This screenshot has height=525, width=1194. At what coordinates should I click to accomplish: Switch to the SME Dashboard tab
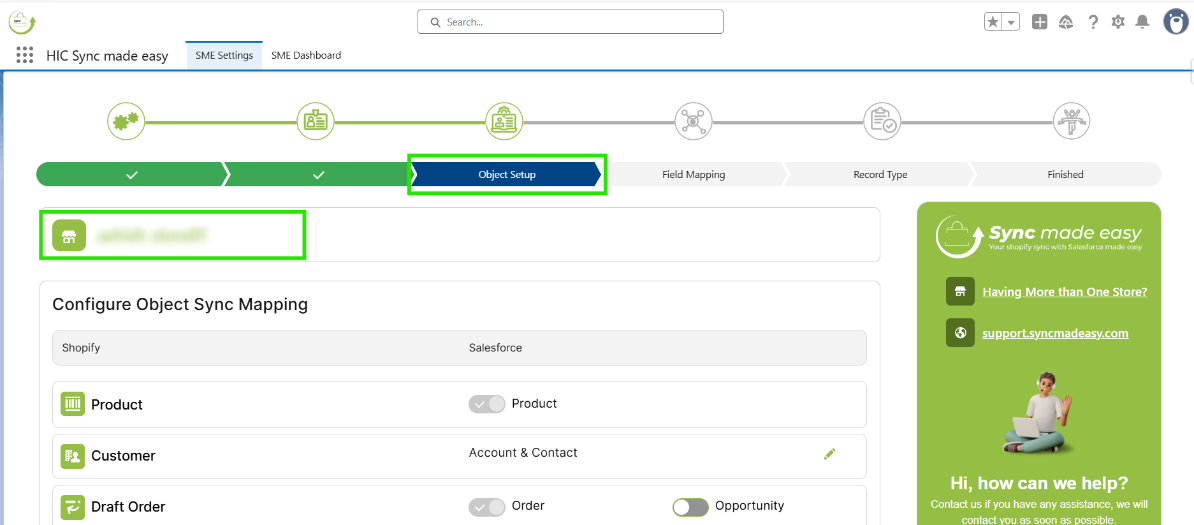[306, 56]
